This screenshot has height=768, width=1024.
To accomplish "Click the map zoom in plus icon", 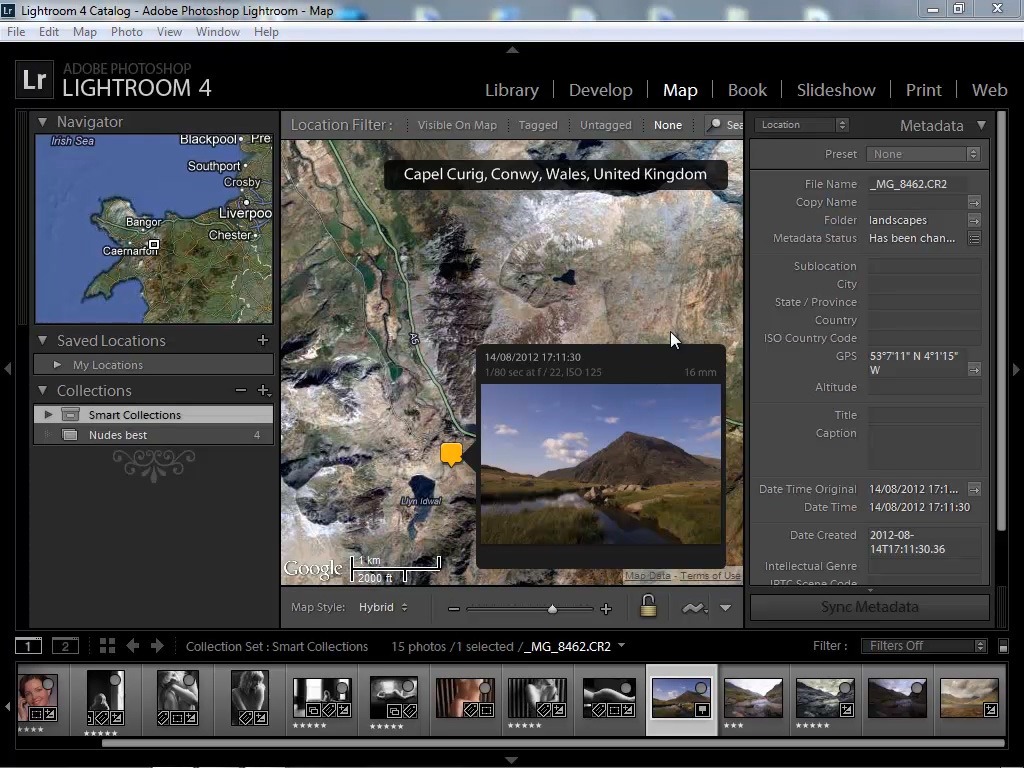I will click(606, 609).
